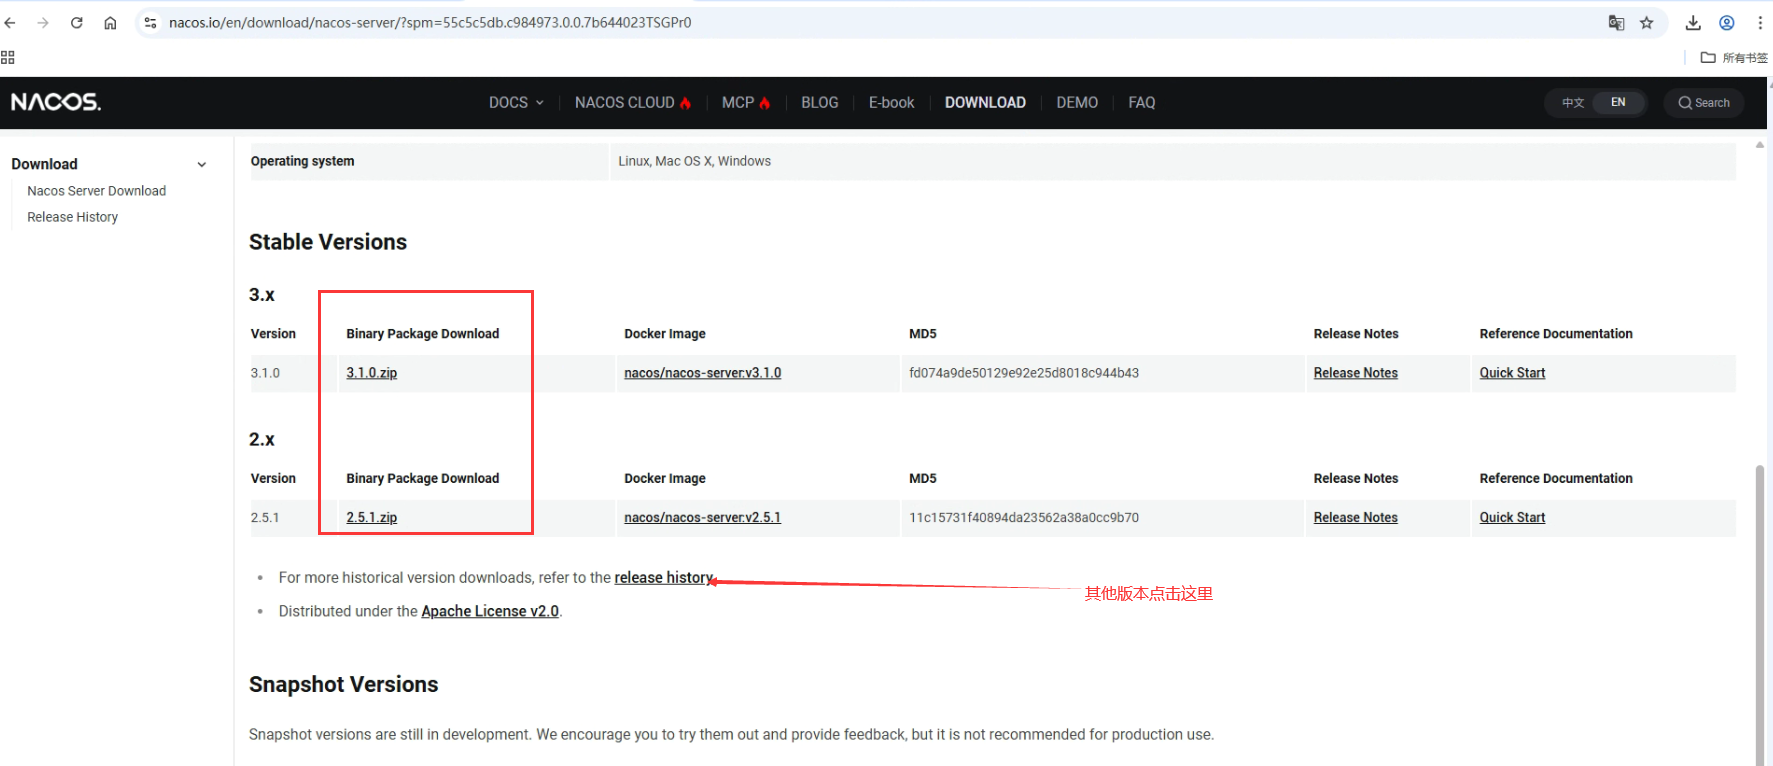Viewport: 1773px width, 766px height.
Task: Open the BLOG page
Action: (820, 103)
